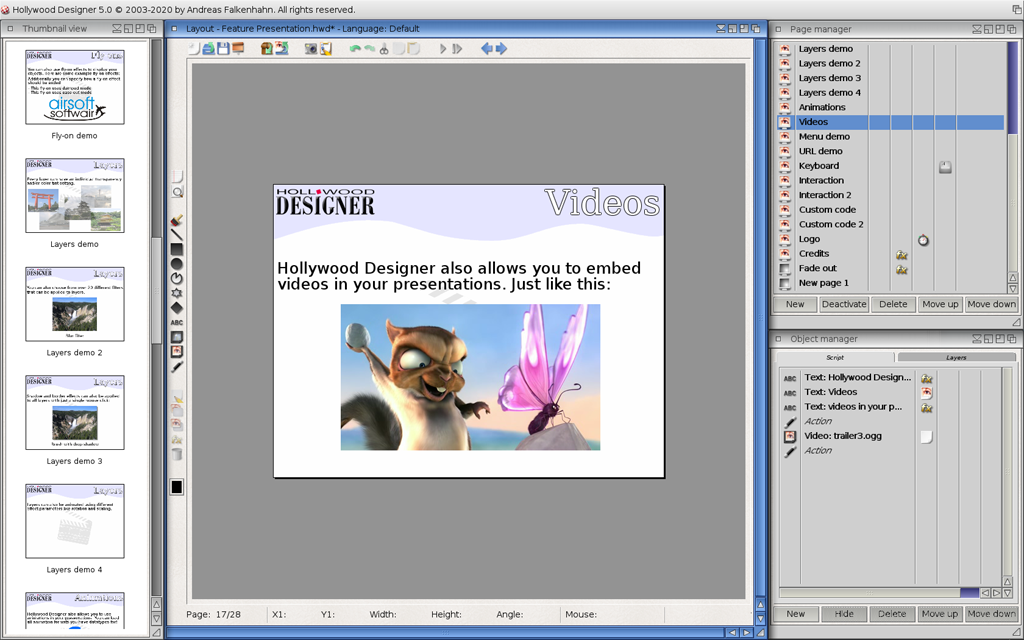Image resolution: width=1024 pixels, height=640 pixels.
Task: Click New button in Page manager
Action: 795,304
